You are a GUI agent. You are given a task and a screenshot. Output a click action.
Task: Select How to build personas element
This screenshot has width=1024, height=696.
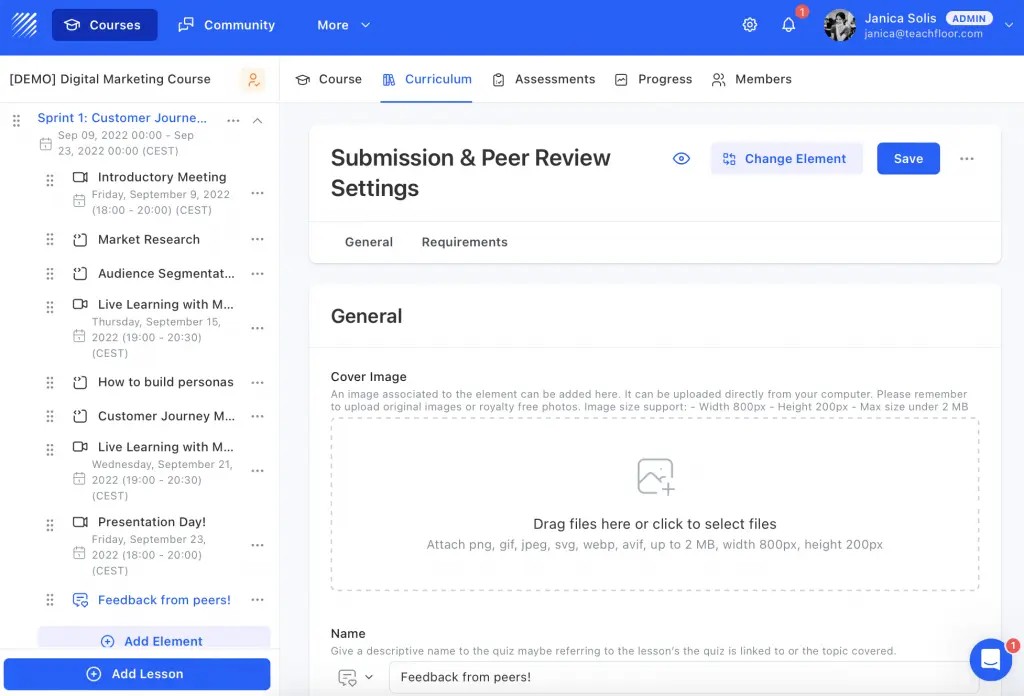(x=165, y=382)
